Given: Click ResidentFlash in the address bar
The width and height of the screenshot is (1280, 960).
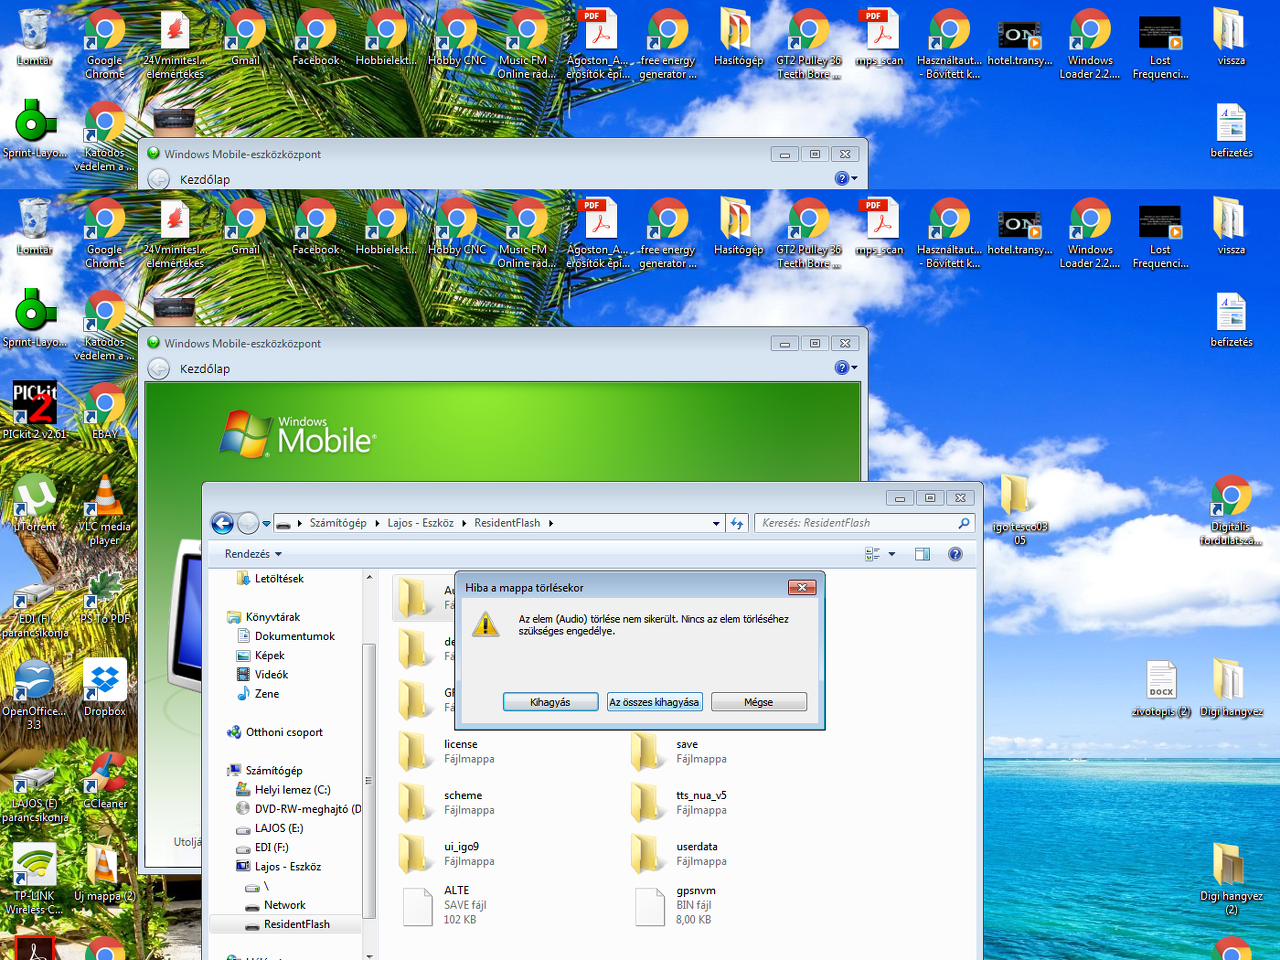Looking at the screenshot, I should [x=507, y=523].
